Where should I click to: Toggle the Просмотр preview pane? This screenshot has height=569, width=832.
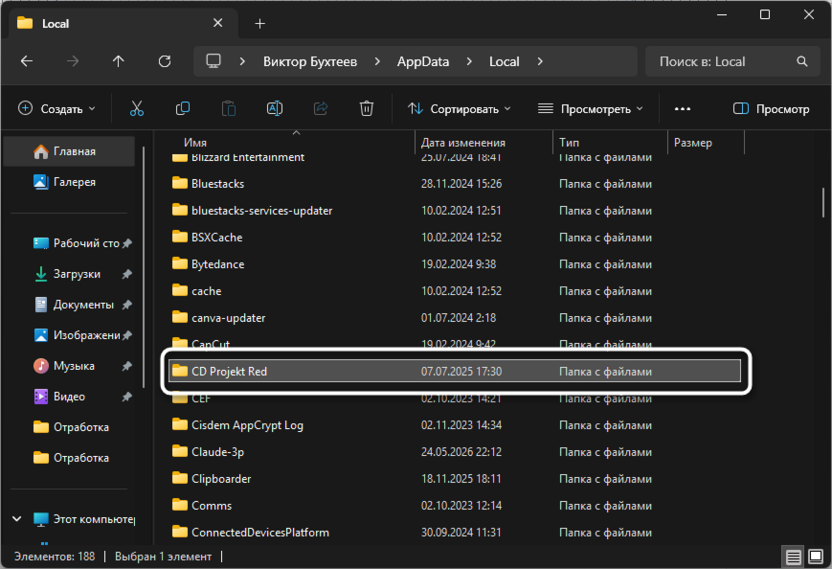[x=771, y=109]
